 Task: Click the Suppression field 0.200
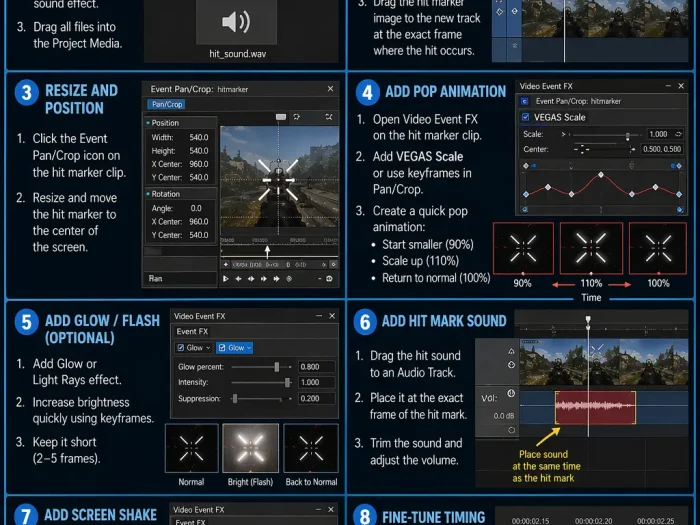316,398
